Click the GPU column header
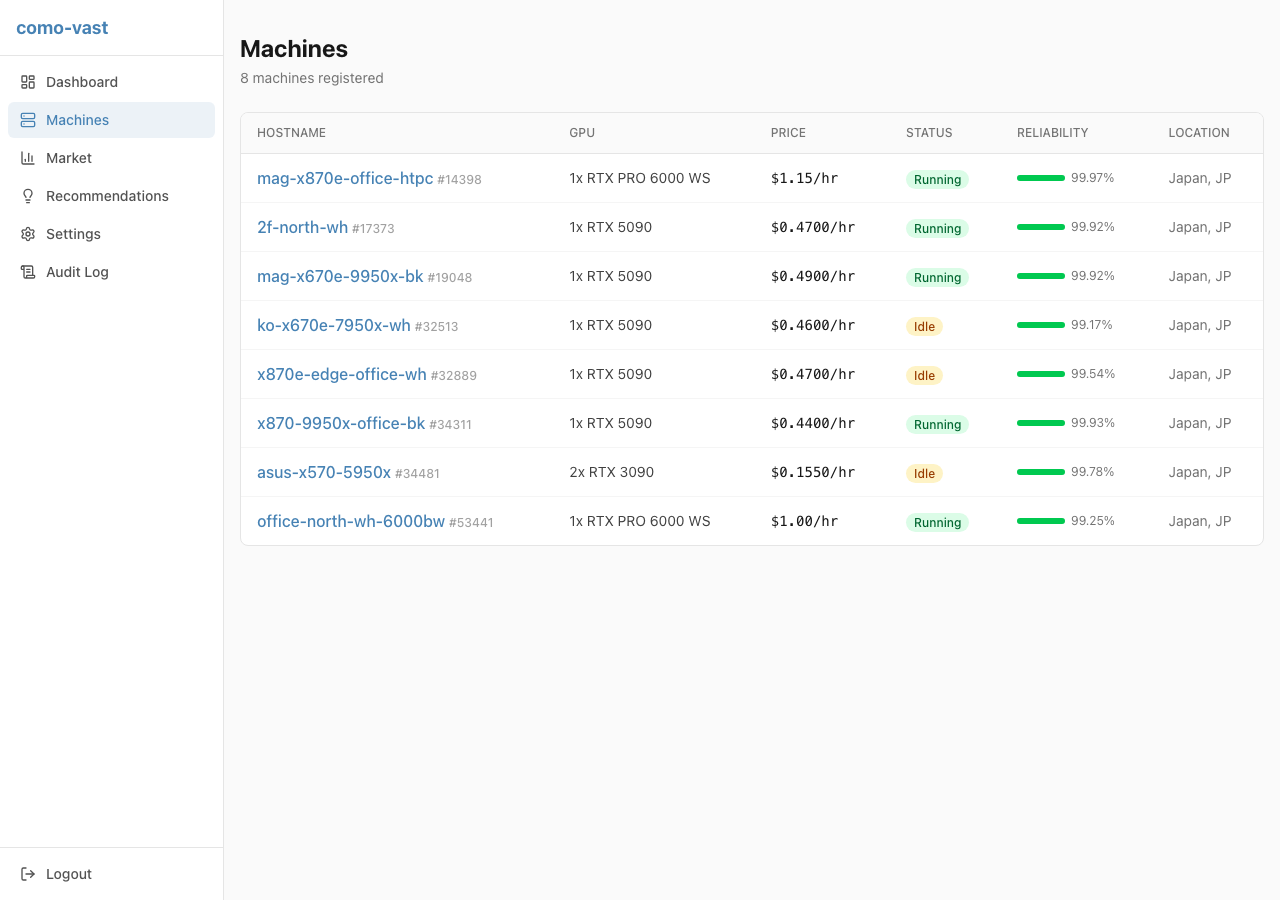Image resolution: width=1280 pixels, height=900 pixels. (582, 133)
